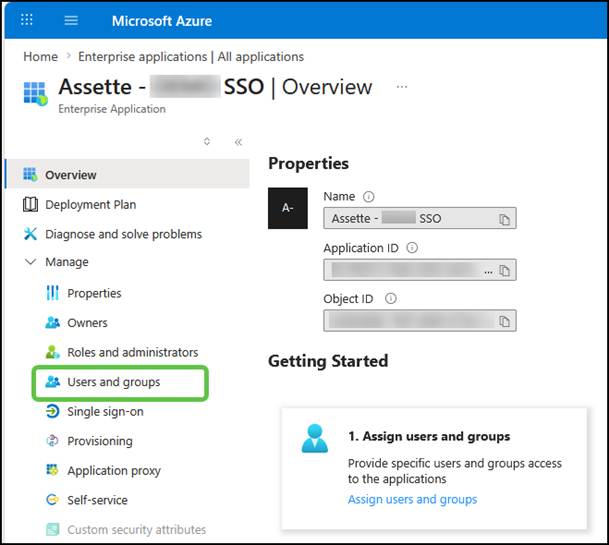Collapse the sidebar with double chevron
609x545 pixels.
point(238,142)
